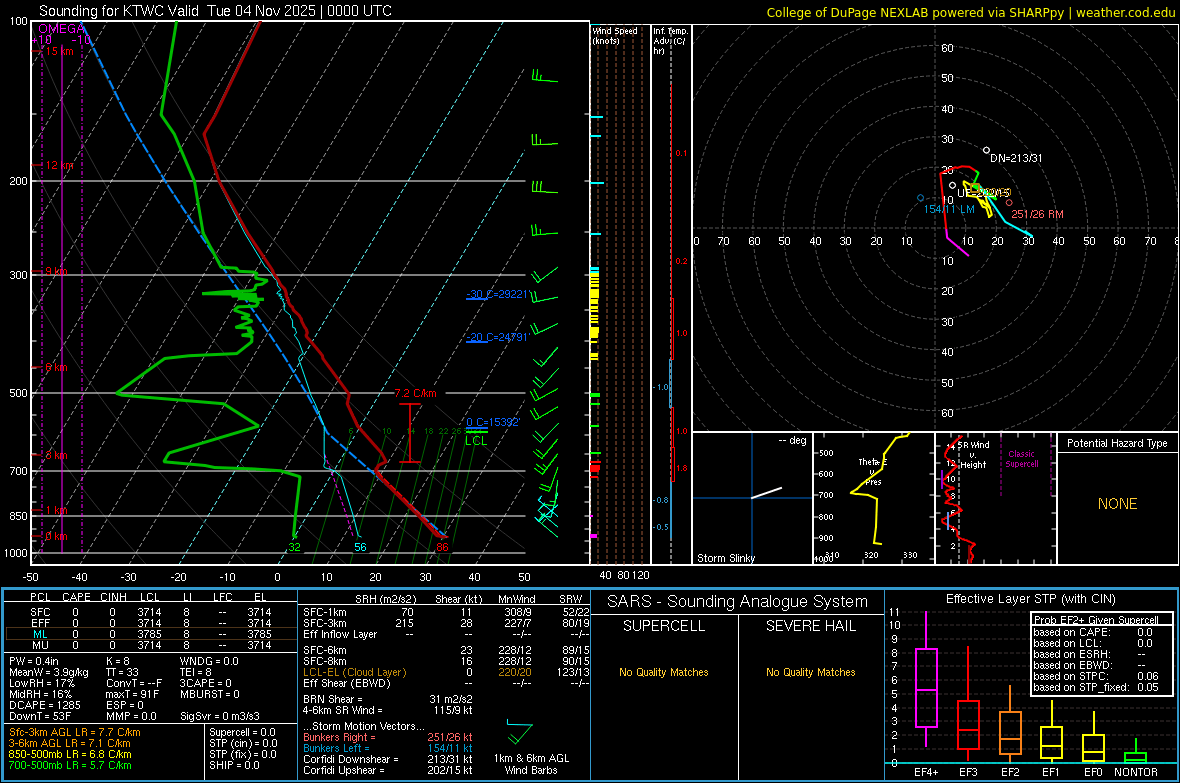Click the 1km & 6km AGL wind barb icon
Screen dimensions: 1180x783
pyautogui.click(x=519, y=731)
